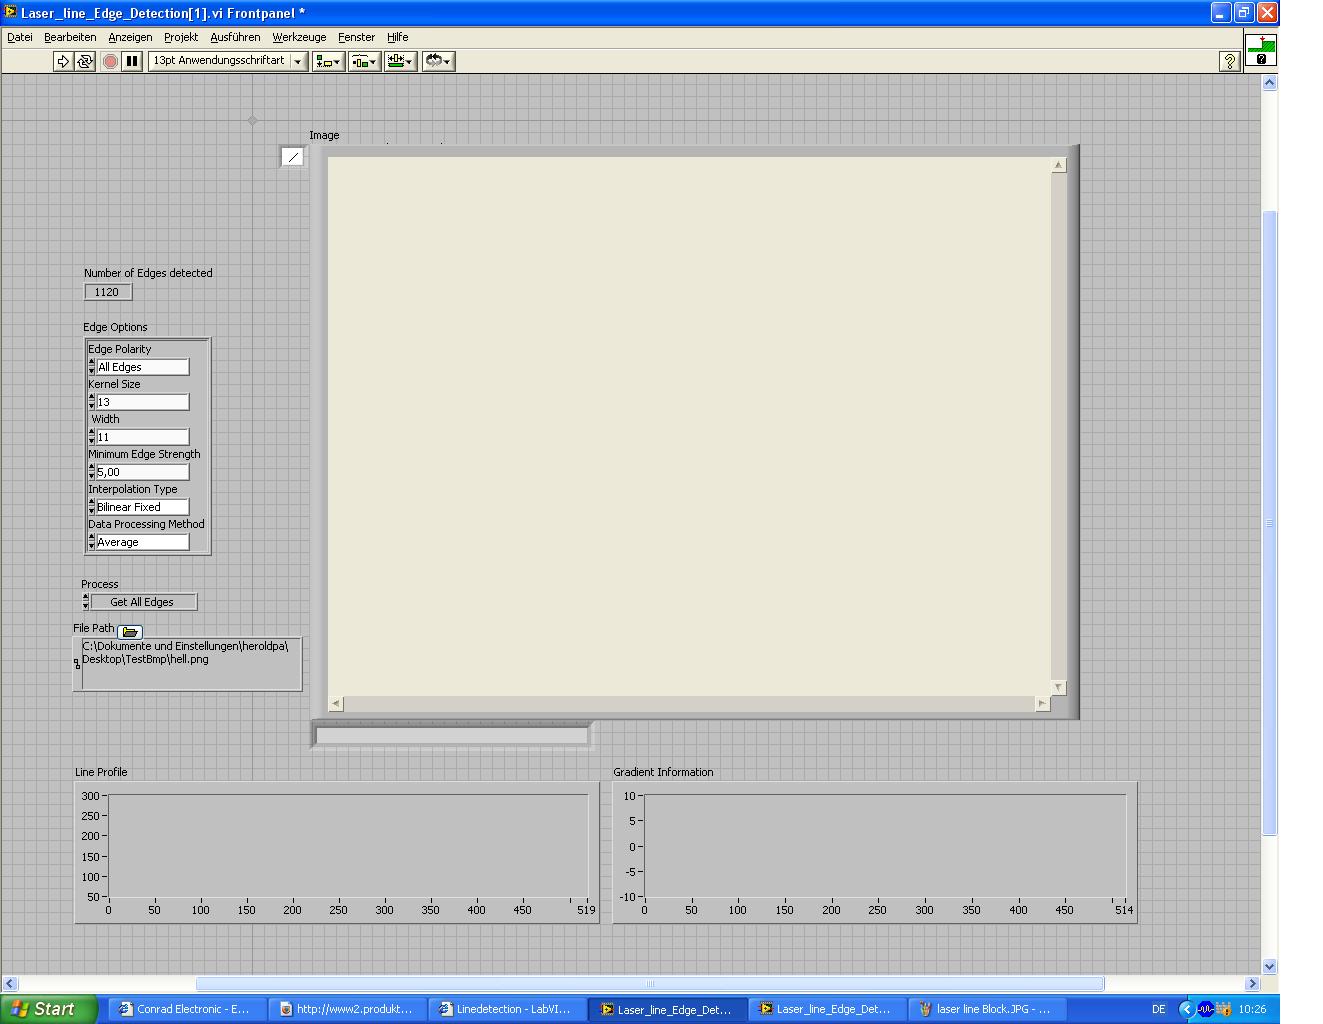Open the Werkzeuge menu
This screenshot has height=1024, width=1323.
pos(299,37)
